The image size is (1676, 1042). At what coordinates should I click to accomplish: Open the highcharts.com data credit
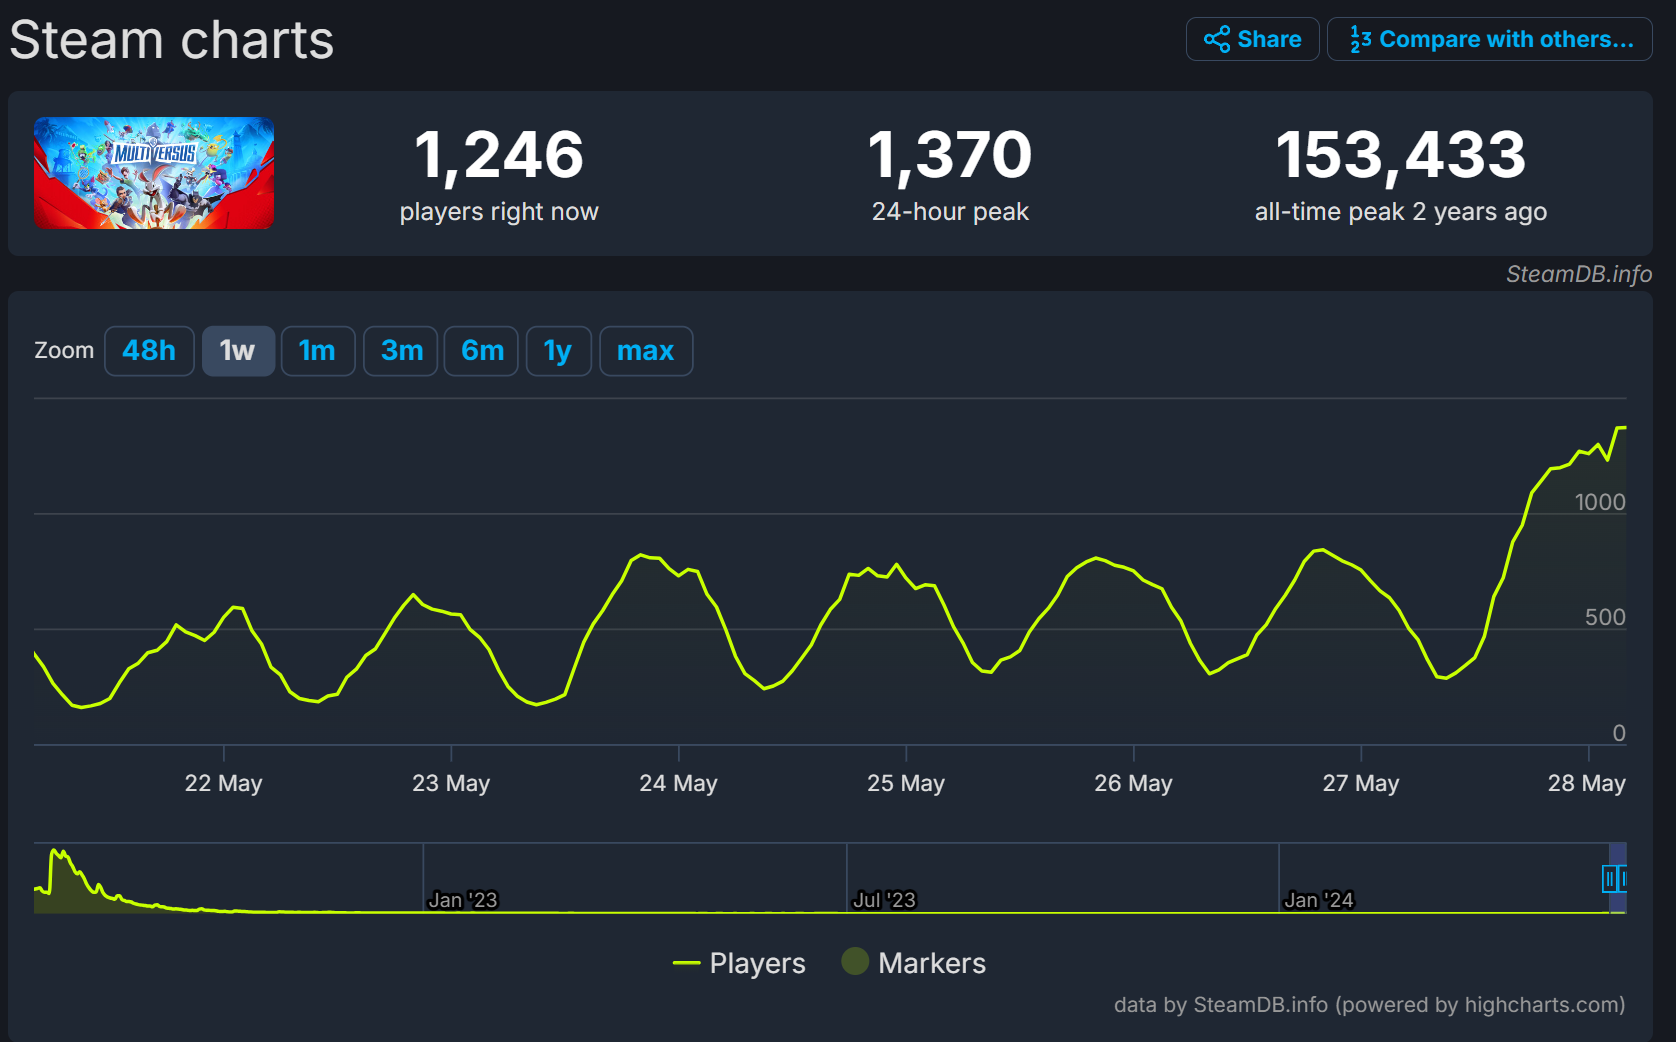[1370, 1004]
